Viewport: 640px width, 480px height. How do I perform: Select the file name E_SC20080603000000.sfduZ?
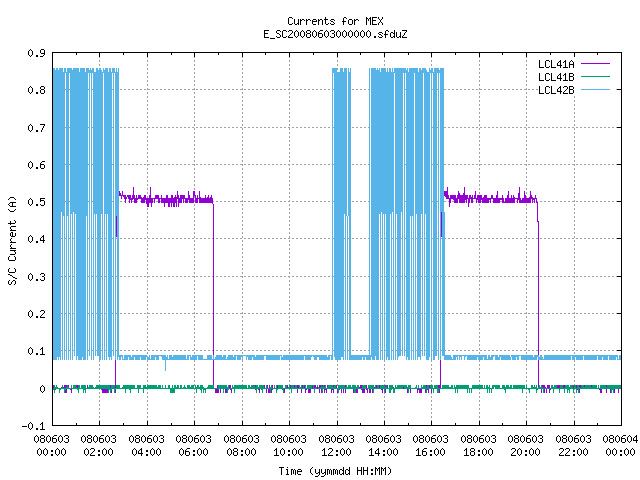tap(335, 34)
